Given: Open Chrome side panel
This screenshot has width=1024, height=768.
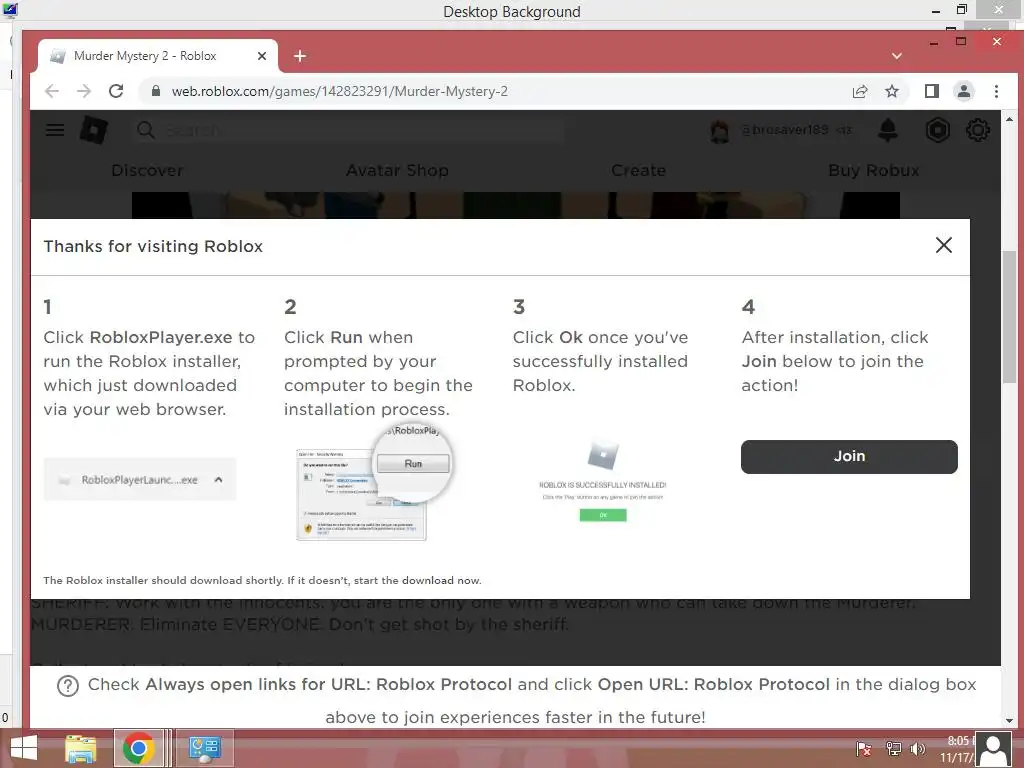Looking at the screenshot, I should coord(932,91).
